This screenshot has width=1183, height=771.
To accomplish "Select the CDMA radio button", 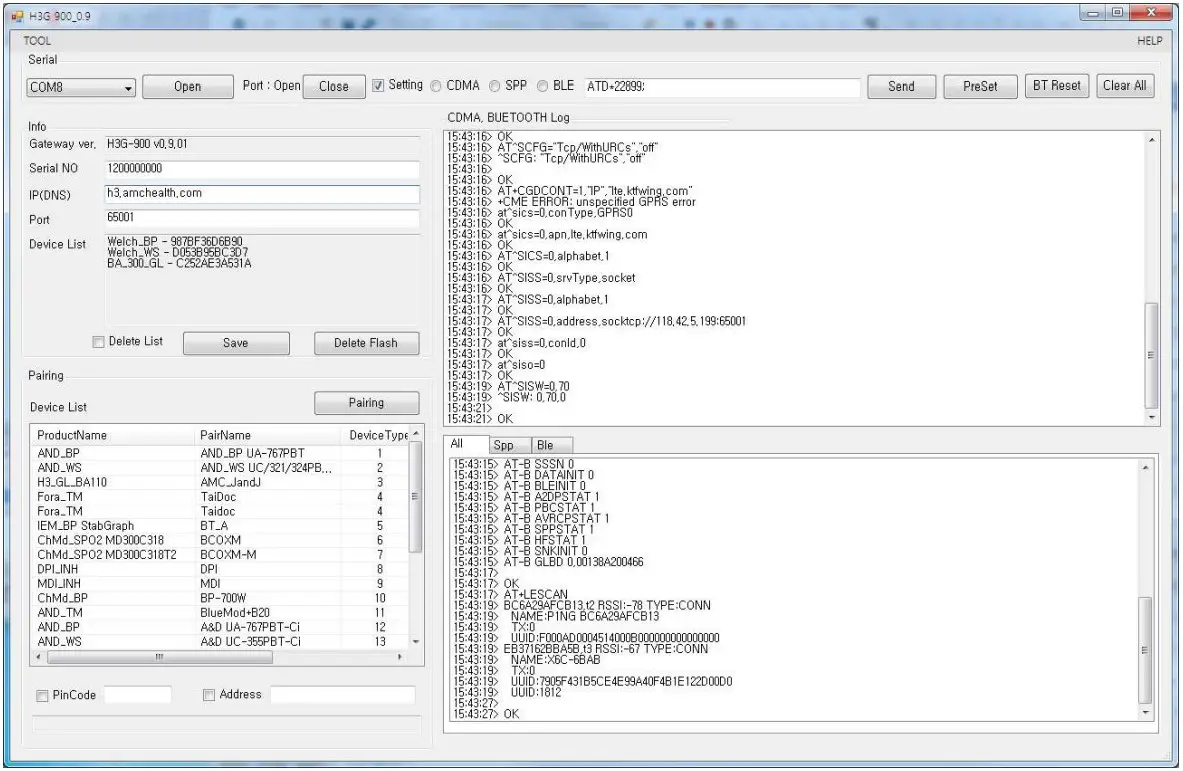I will [436, 86].
